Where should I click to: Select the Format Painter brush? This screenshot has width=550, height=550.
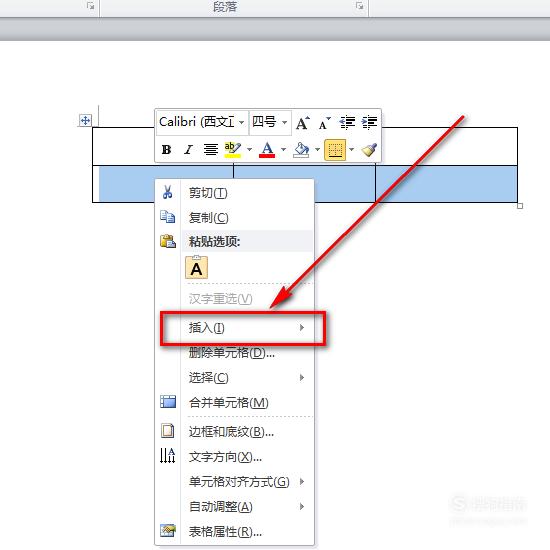[x=369, y=150]
